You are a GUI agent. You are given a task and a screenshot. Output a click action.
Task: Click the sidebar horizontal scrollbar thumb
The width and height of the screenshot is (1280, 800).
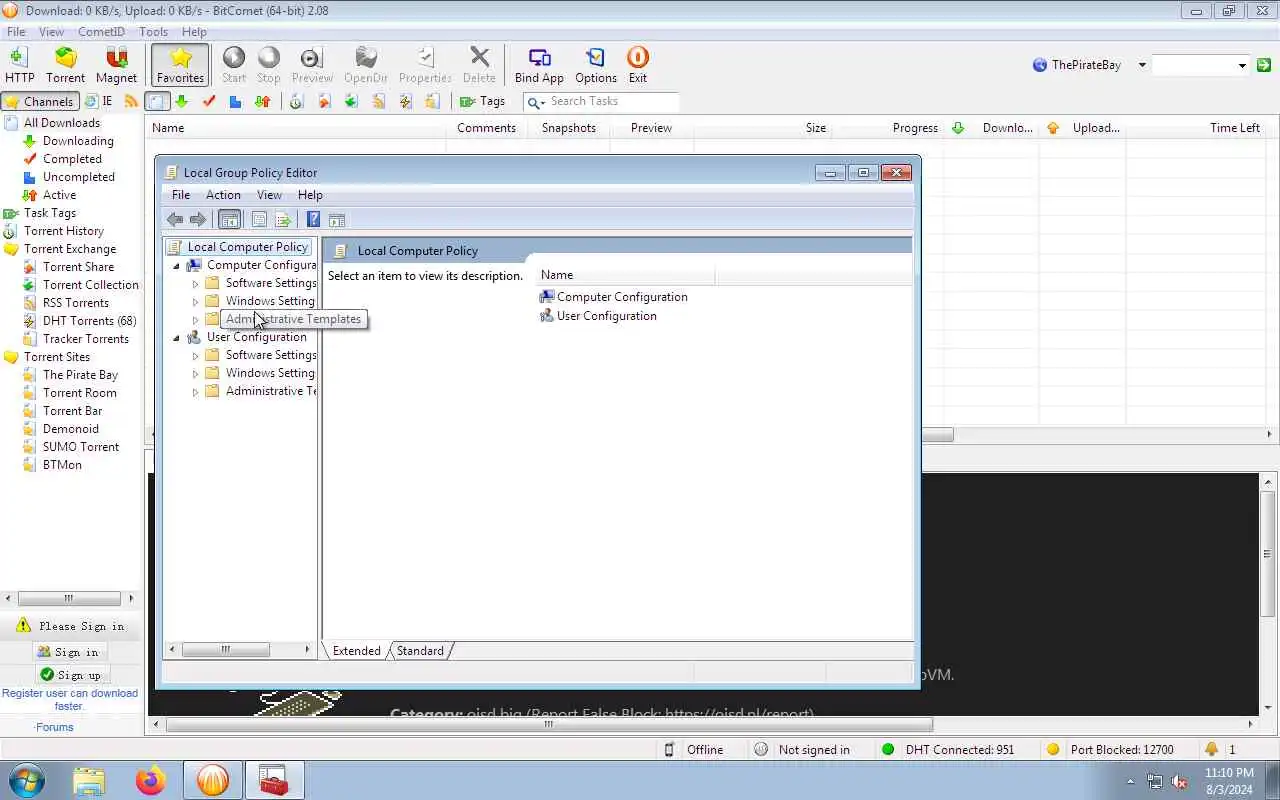[69, 598]
